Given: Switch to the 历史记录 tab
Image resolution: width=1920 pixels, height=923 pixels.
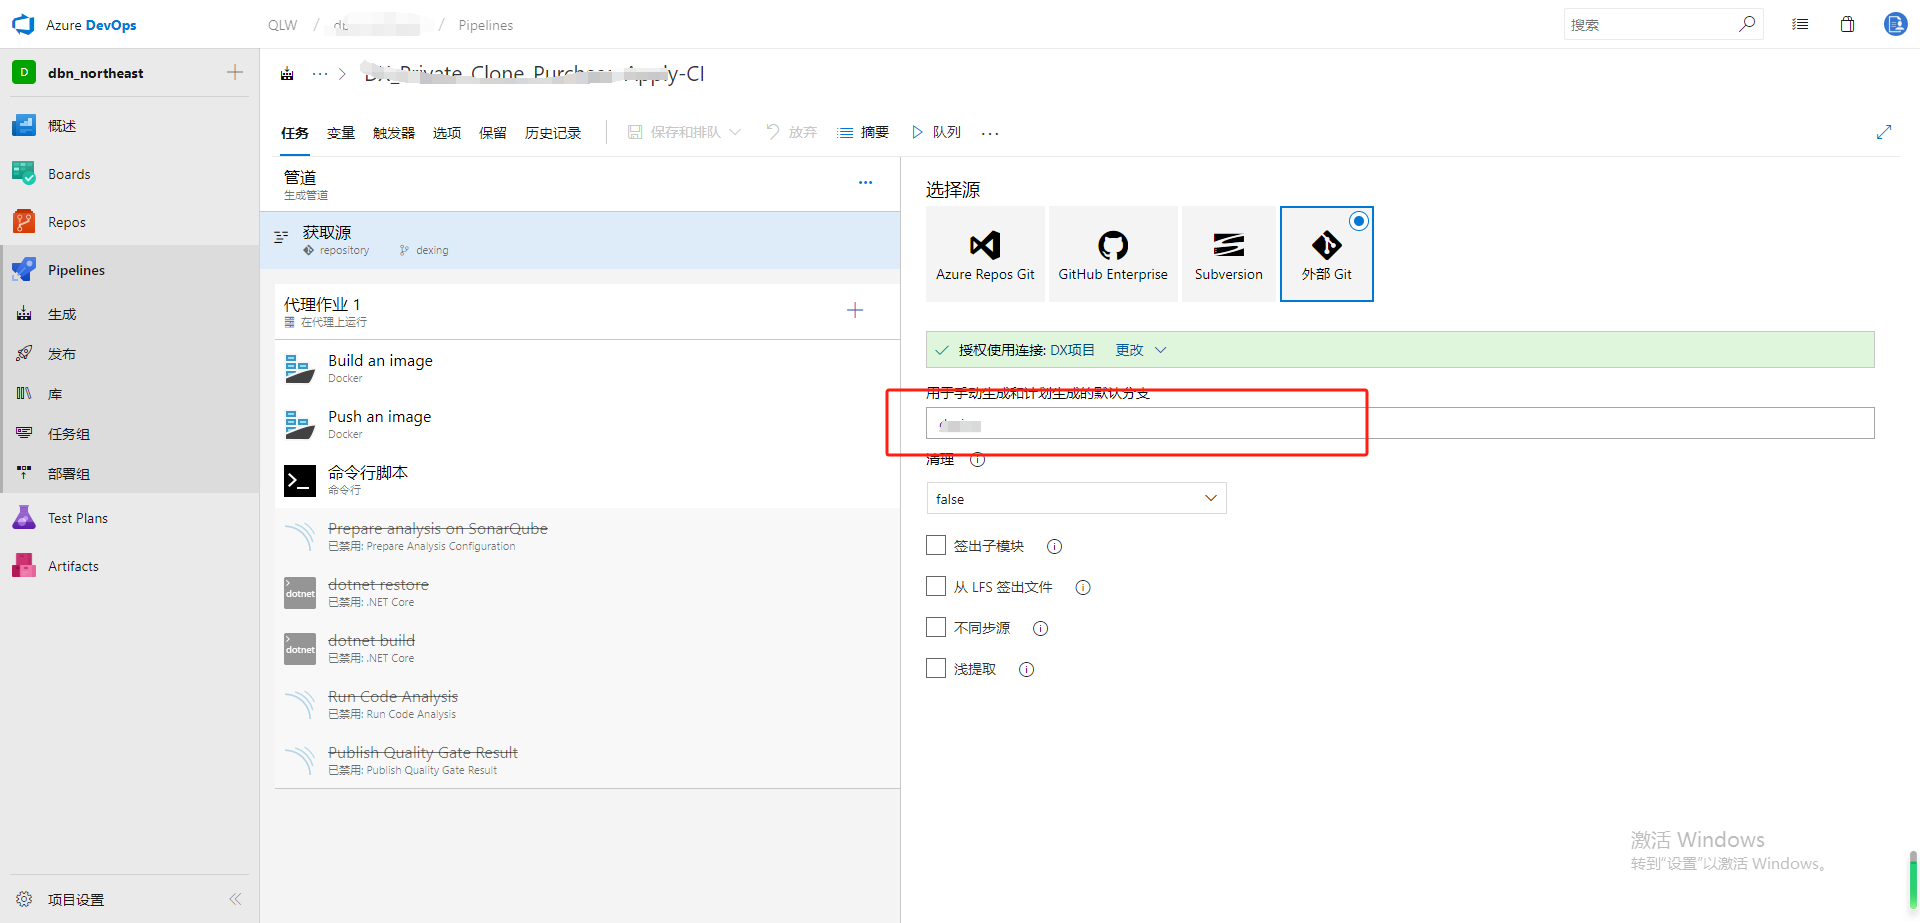Looking at the screenshot, I should click(553, 132).
